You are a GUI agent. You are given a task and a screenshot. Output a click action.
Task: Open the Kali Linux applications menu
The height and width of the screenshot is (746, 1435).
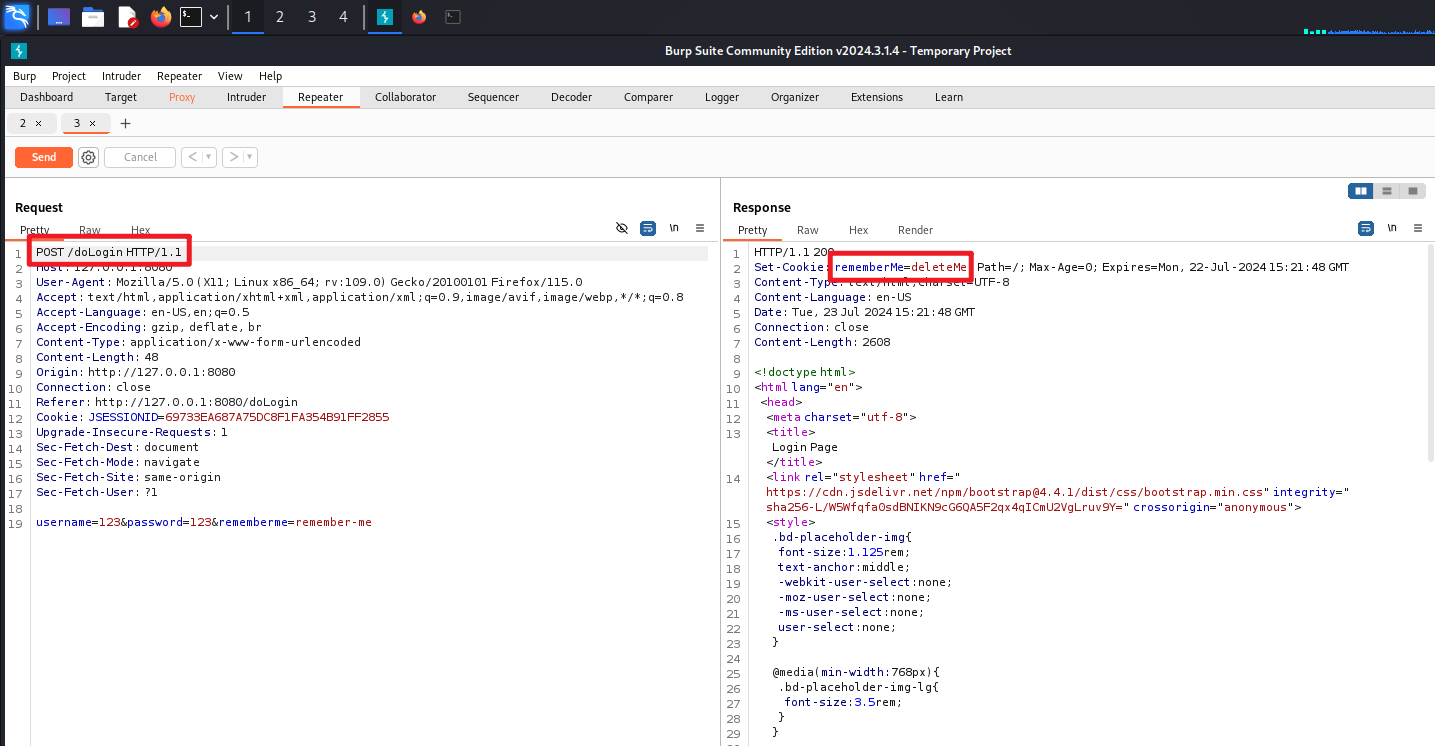(x=17, y=16)
